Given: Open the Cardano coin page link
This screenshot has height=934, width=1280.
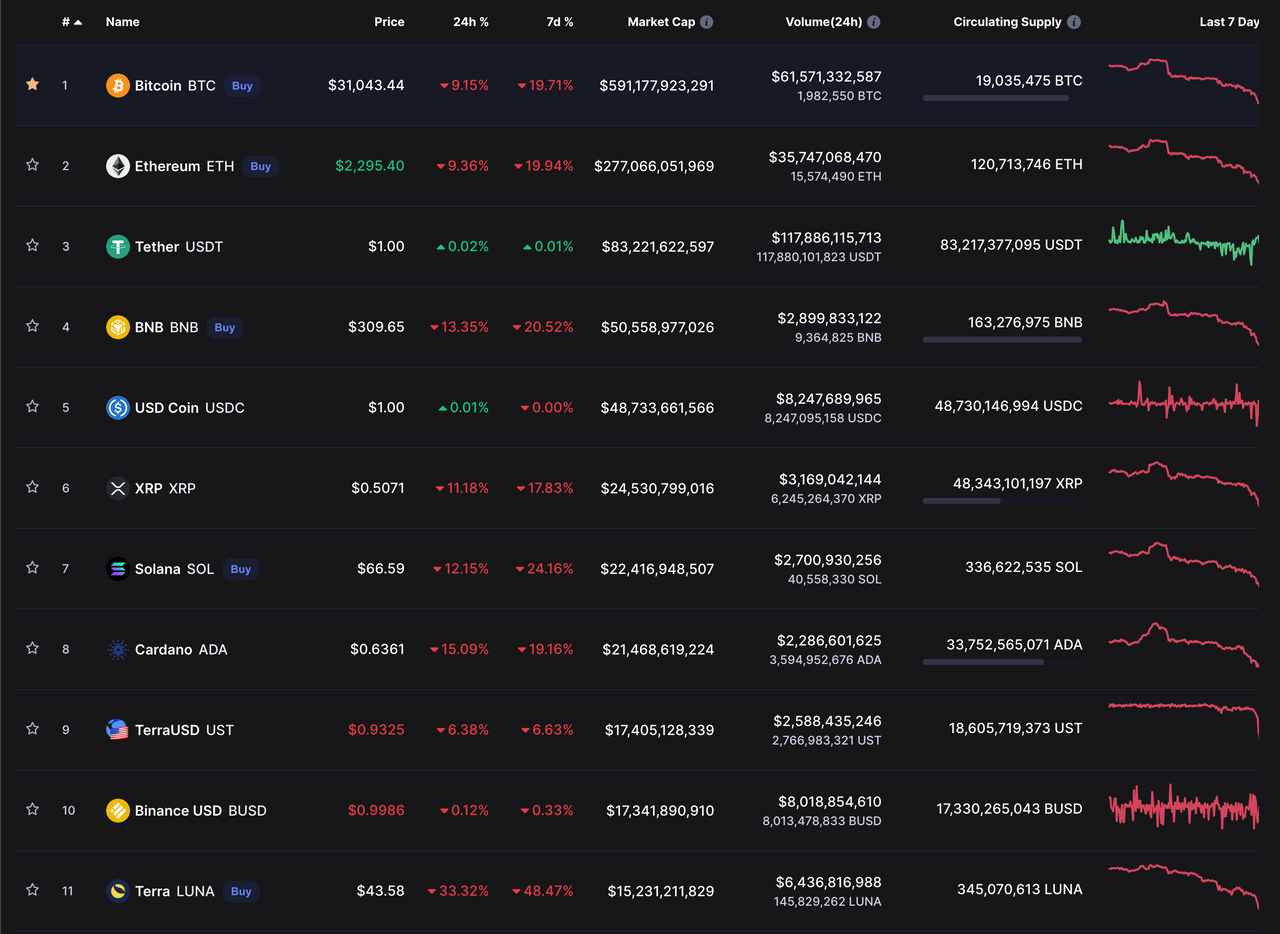Looking at the screenshot, I should (181, 650).
